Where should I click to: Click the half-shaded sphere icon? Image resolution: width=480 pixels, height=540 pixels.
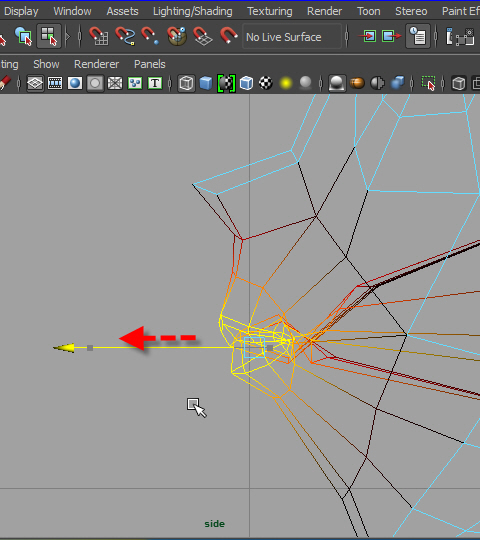tap(377, 83)
